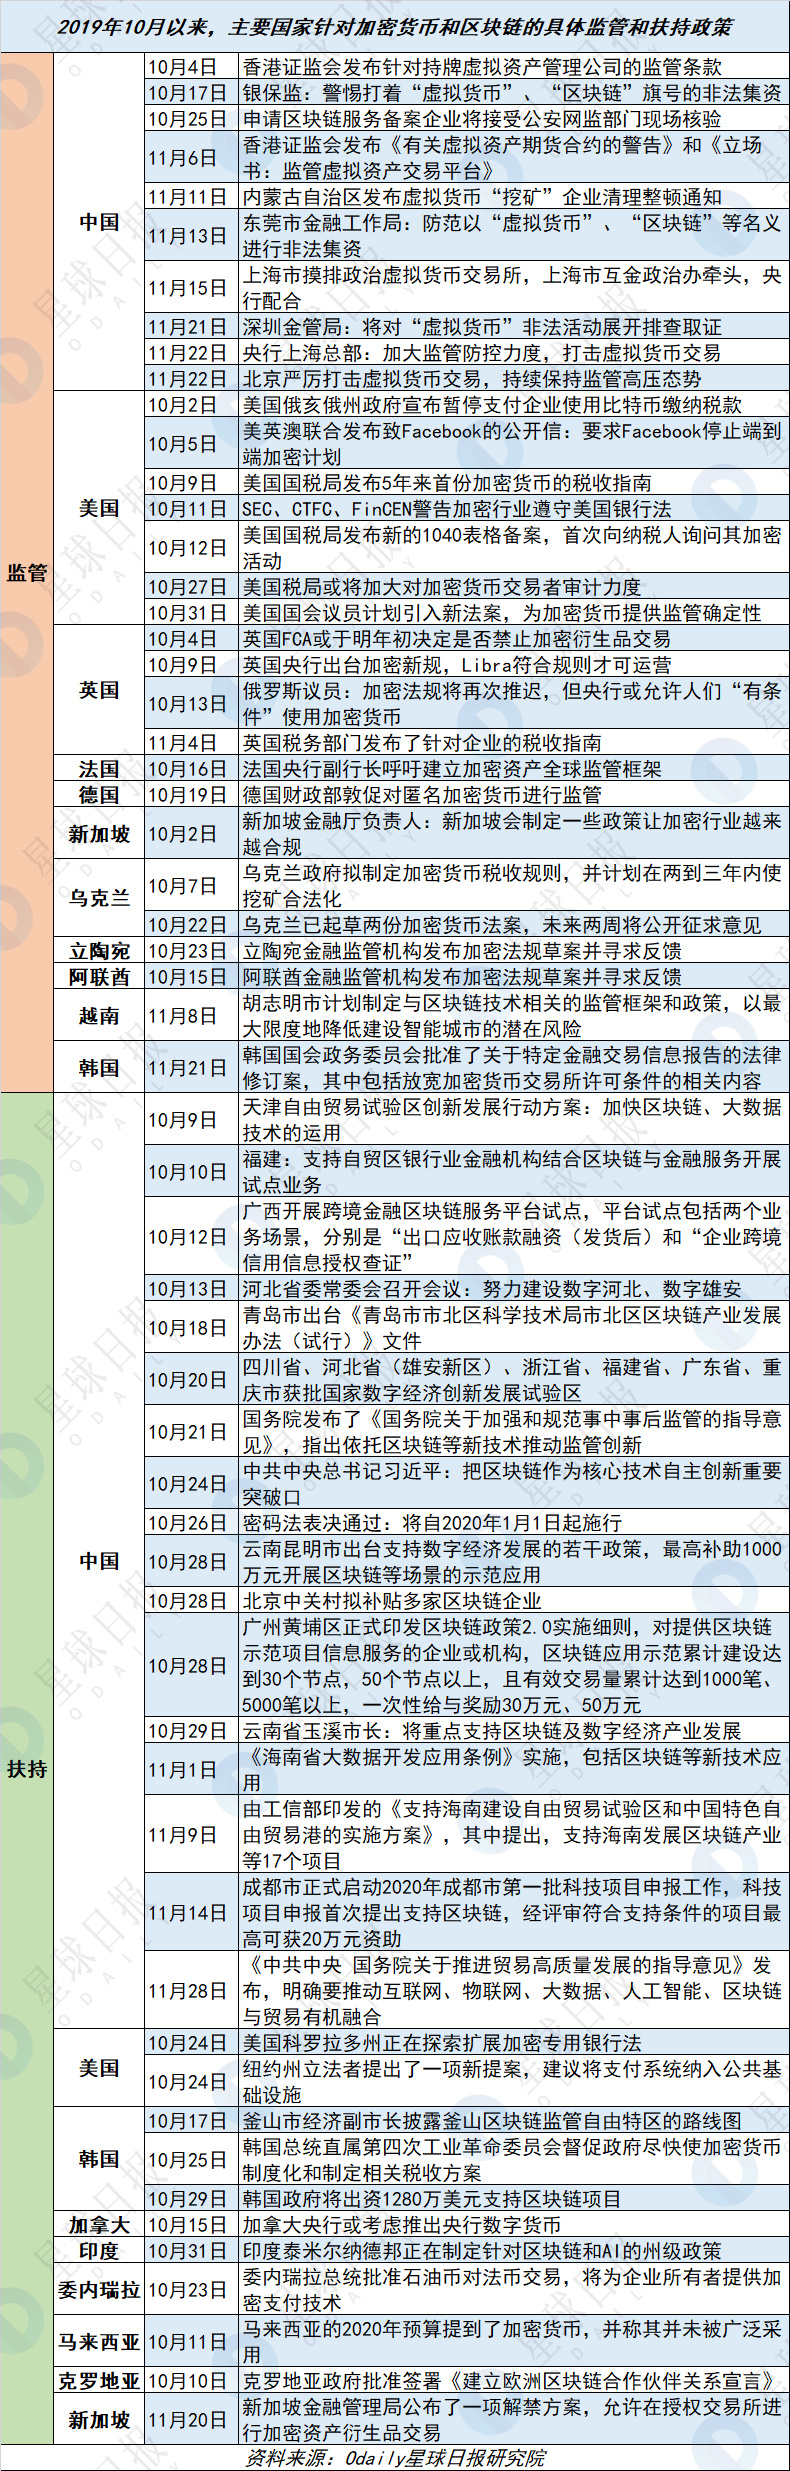
Task: Click the "11月20日" date cell
Action: point(192,2420)
